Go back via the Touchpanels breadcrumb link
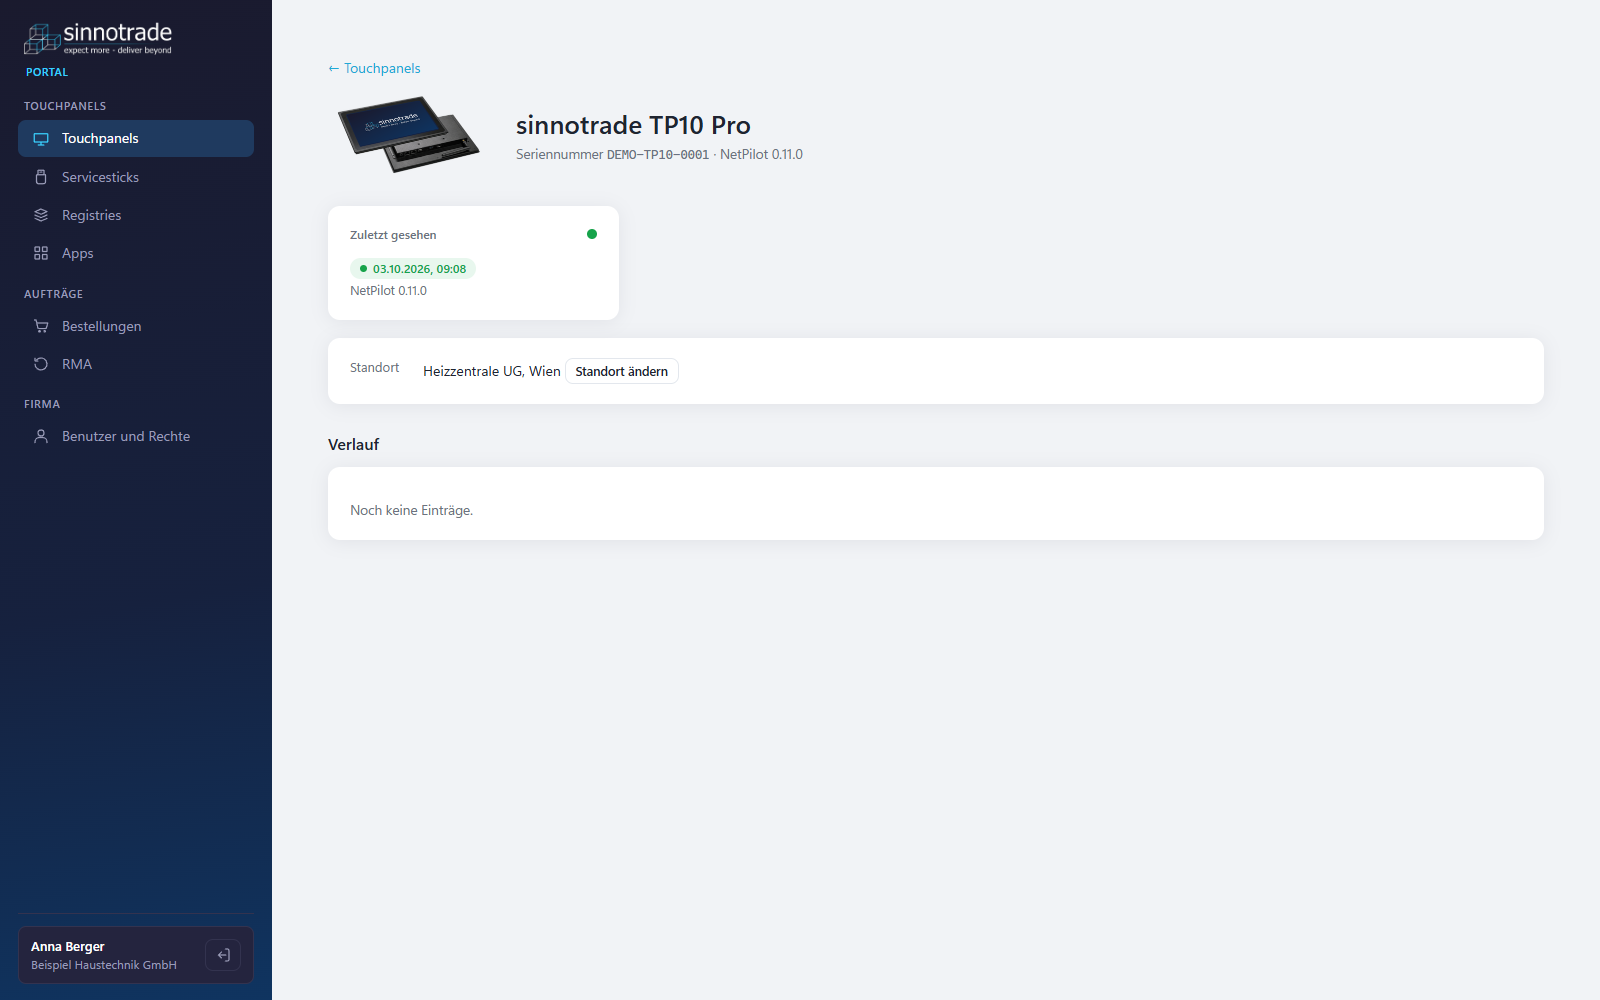 click(374, 68)
